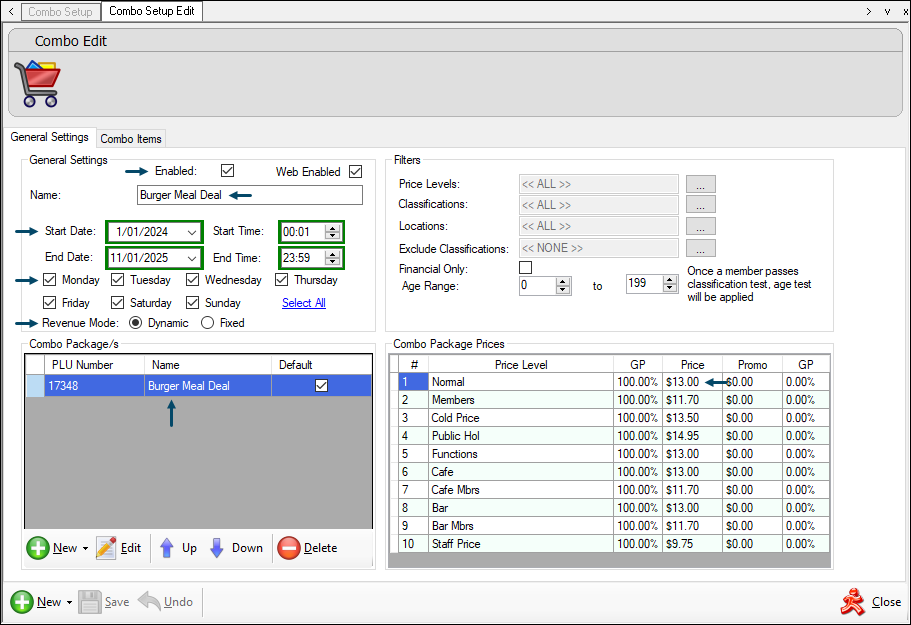Click the Select All days link
Screen dimensions: 911x625
303,303
